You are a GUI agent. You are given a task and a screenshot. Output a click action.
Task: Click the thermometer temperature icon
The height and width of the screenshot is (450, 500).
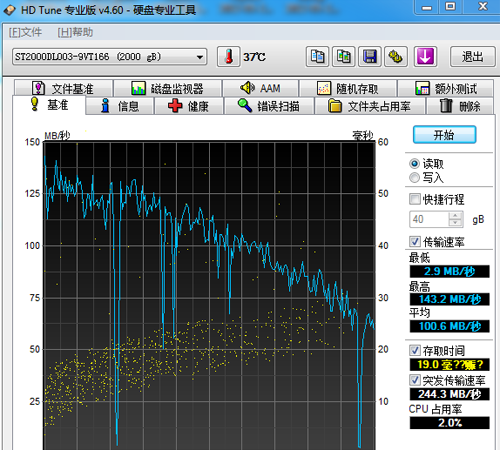[x=228, y=57]
